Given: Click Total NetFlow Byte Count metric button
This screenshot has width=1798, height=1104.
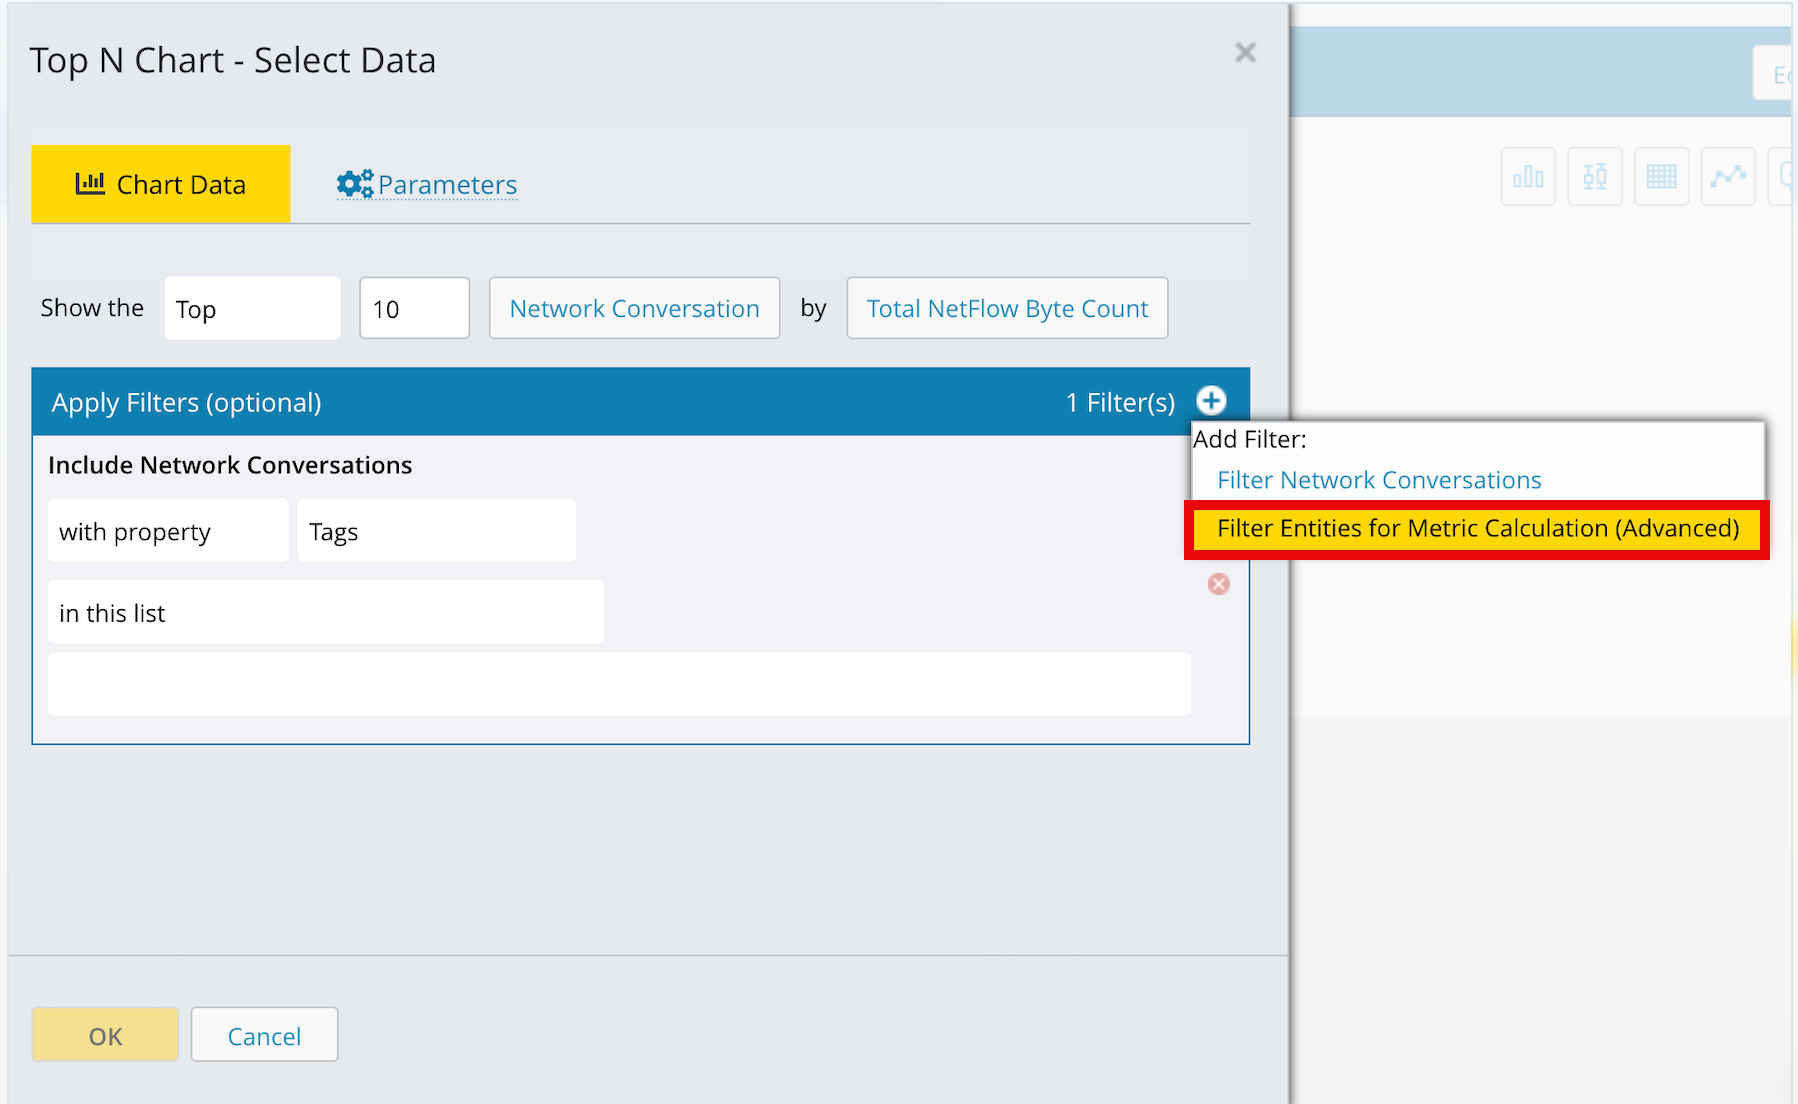Looking at the screenshot, I should [x=1007, y=309].
